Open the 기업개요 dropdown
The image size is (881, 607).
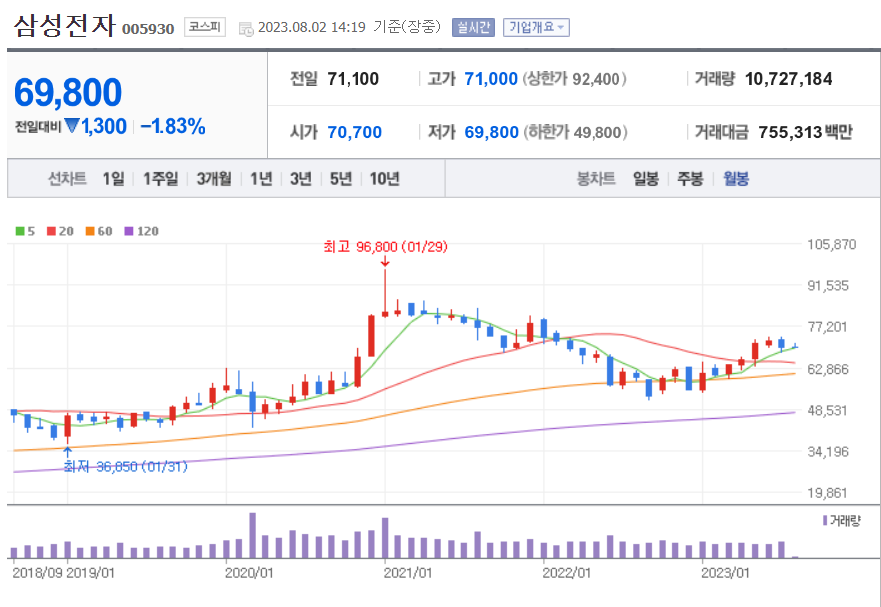point(536,27)
